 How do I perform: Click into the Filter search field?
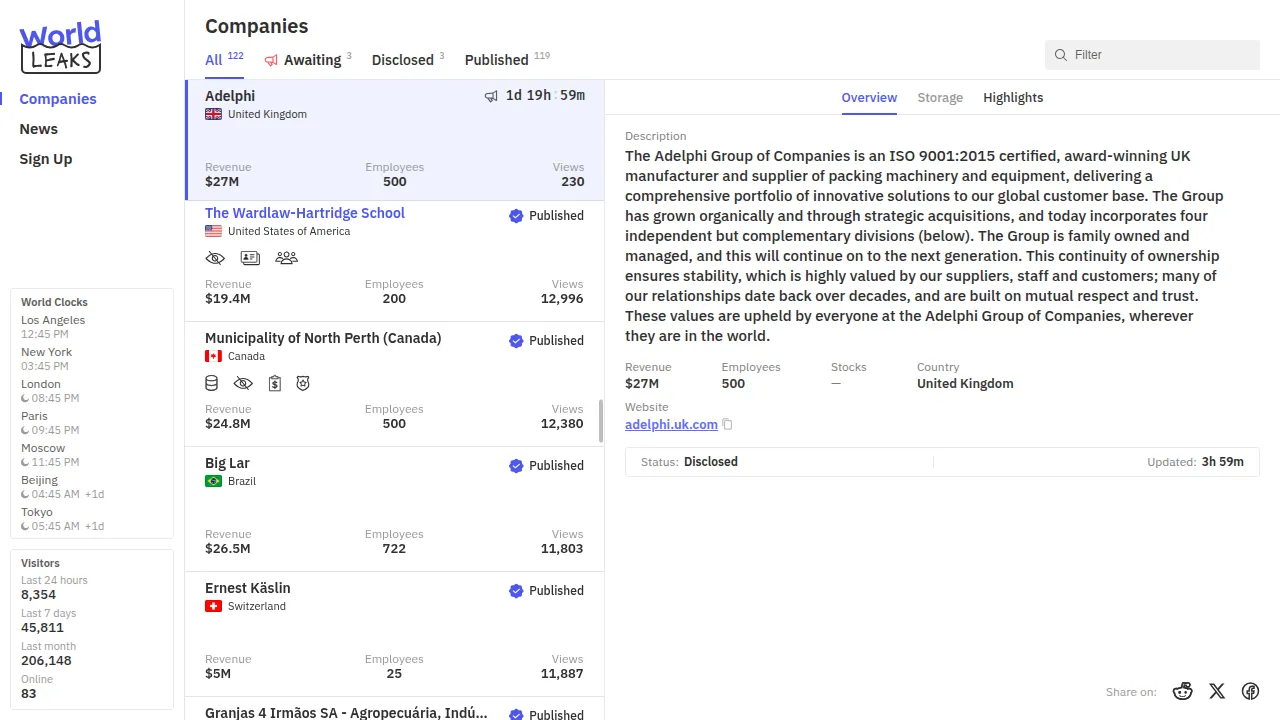[x=1160, y=55]
